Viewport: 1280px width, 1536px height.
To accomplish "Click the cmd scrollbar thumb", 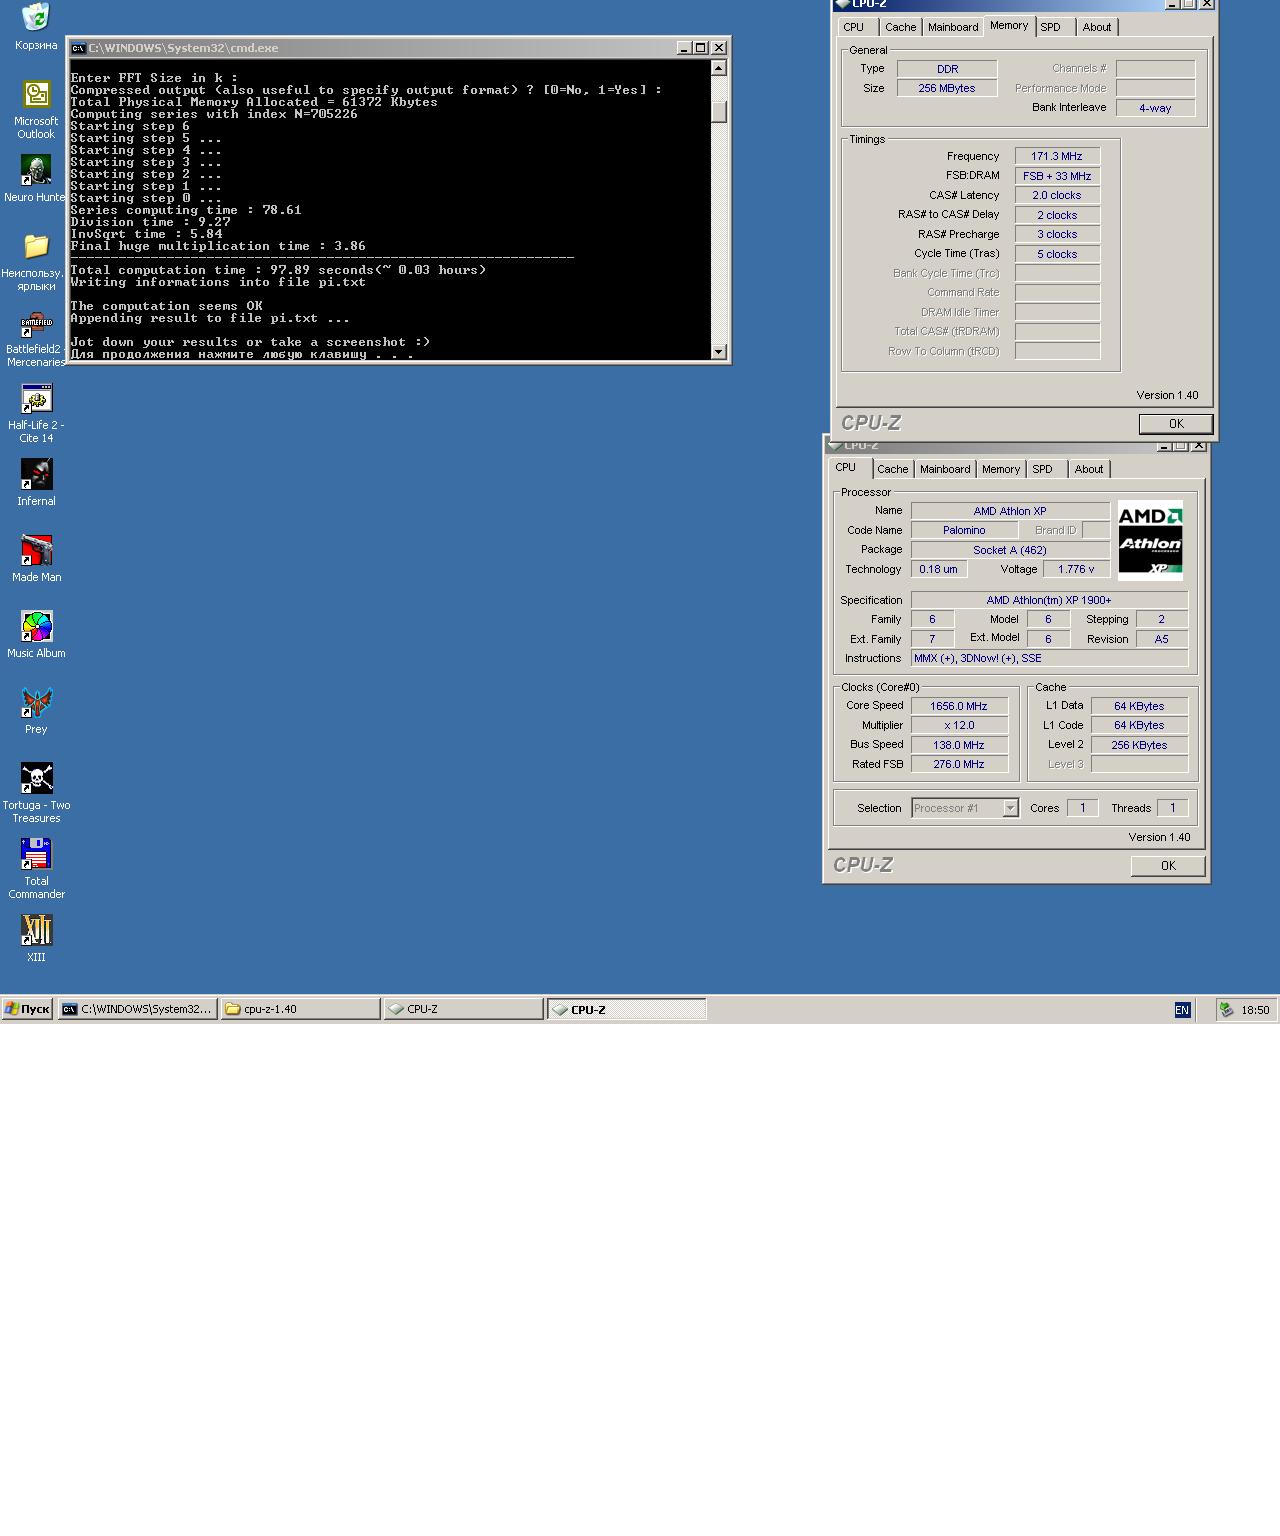I will pyautogui.click(x=718, y=111).
